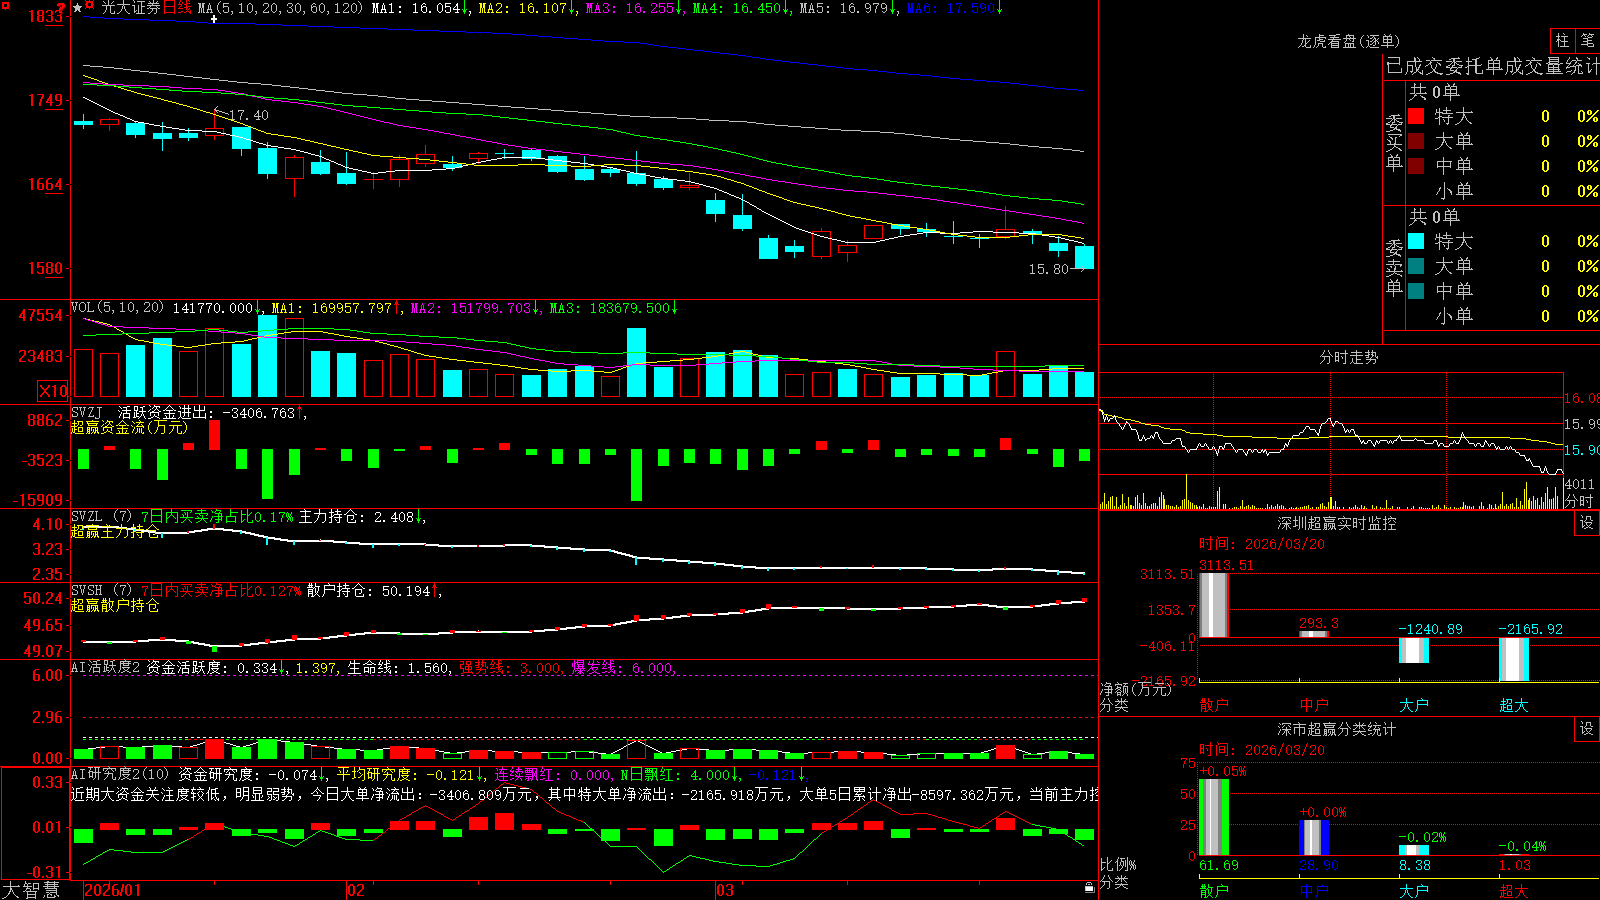Select the 分时走势 panel title
This screenshot has width=1600, height=900.
tap(1348, 357)
